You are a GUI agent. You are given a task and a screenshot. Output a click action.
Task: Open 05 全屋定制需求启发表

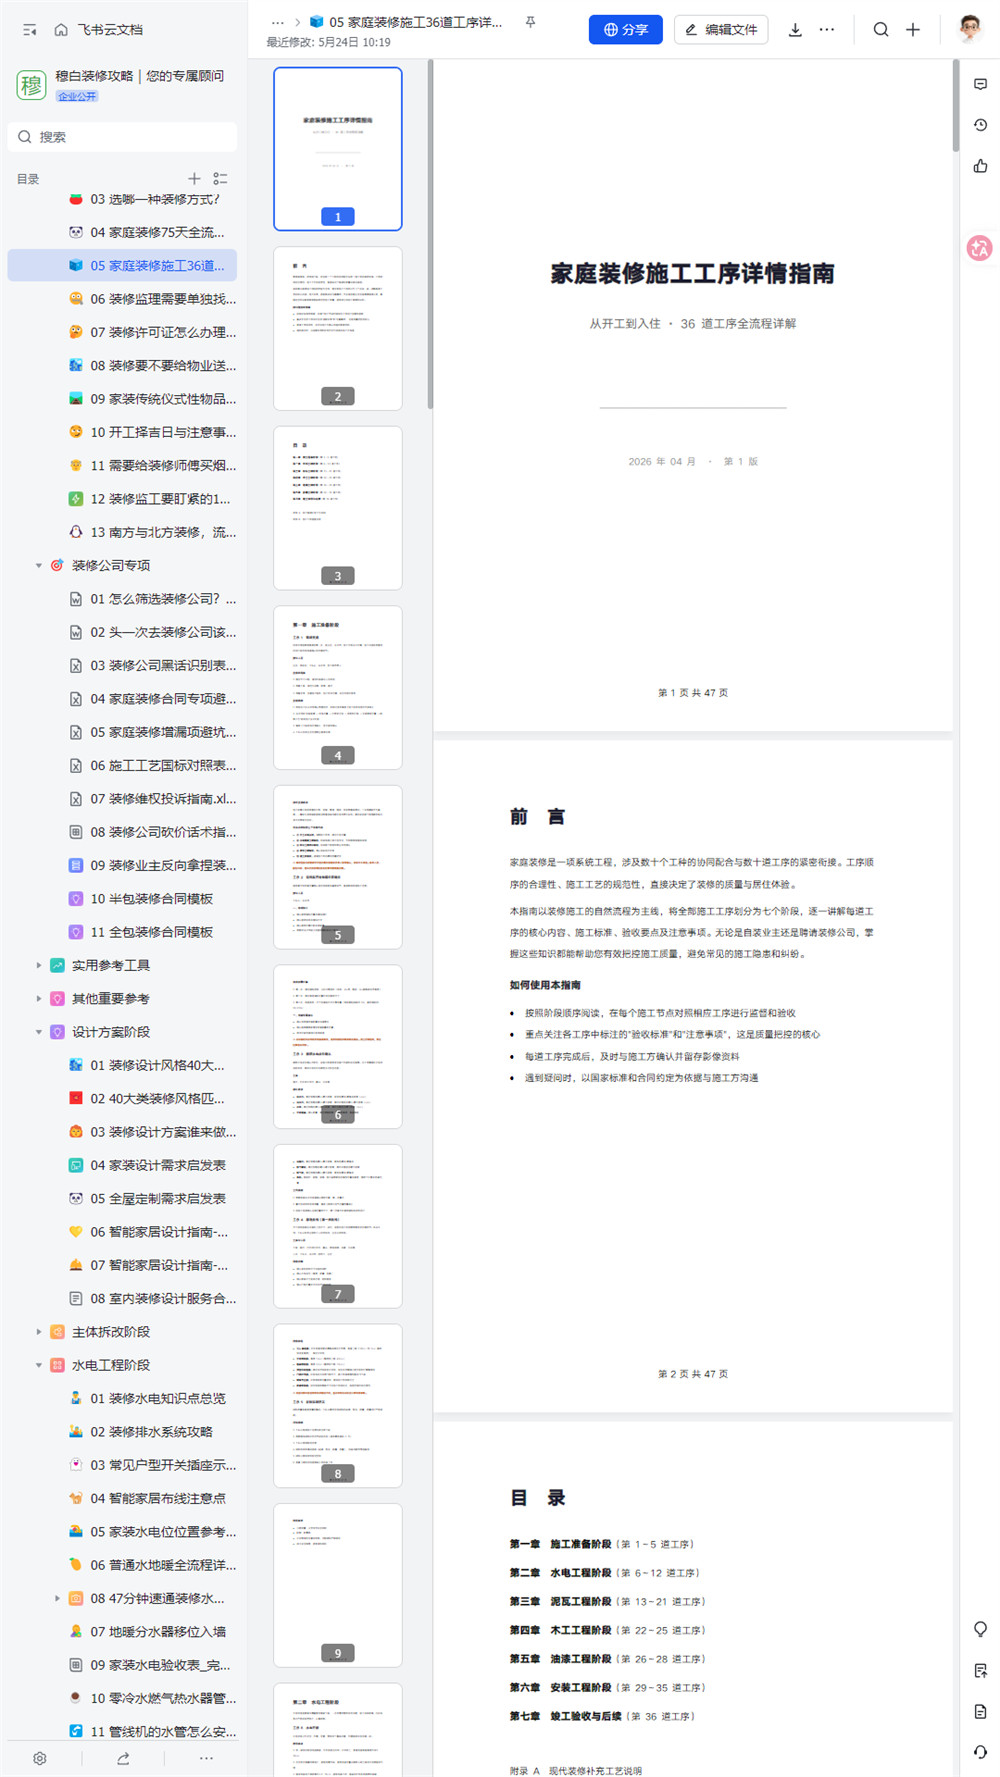tap(122, 1198)
